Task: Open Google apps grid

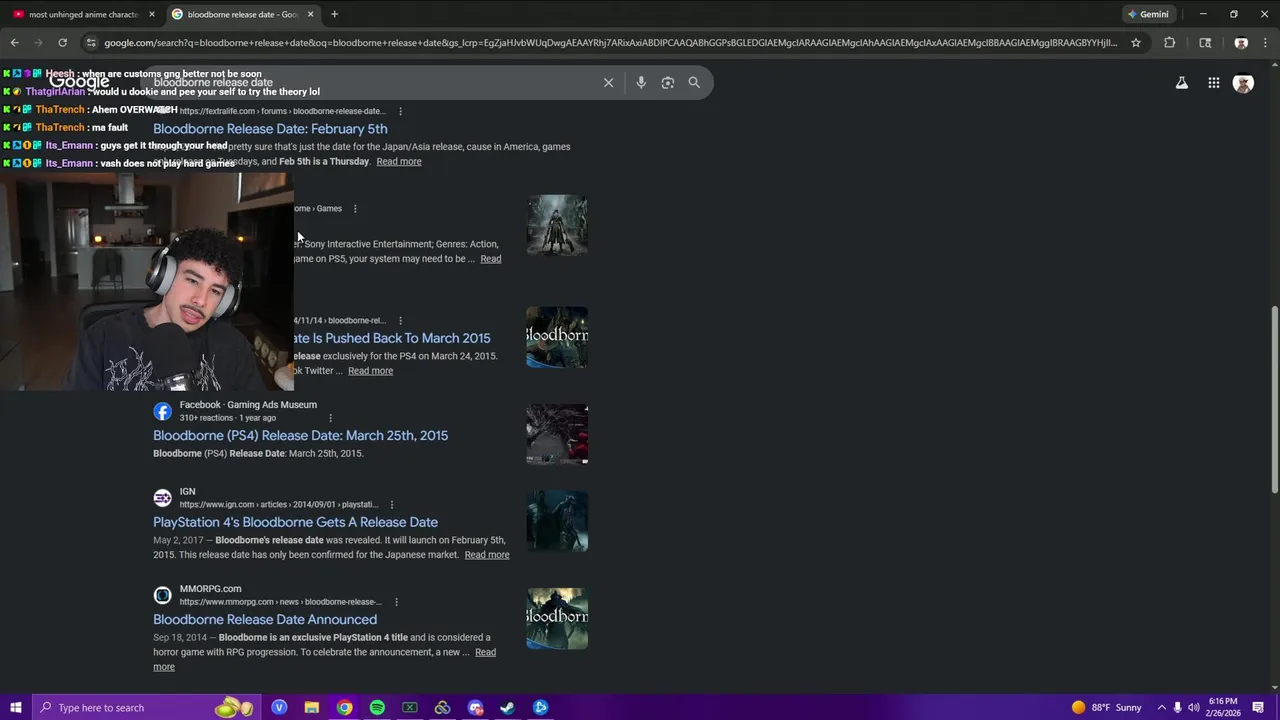Action: 1214,83
